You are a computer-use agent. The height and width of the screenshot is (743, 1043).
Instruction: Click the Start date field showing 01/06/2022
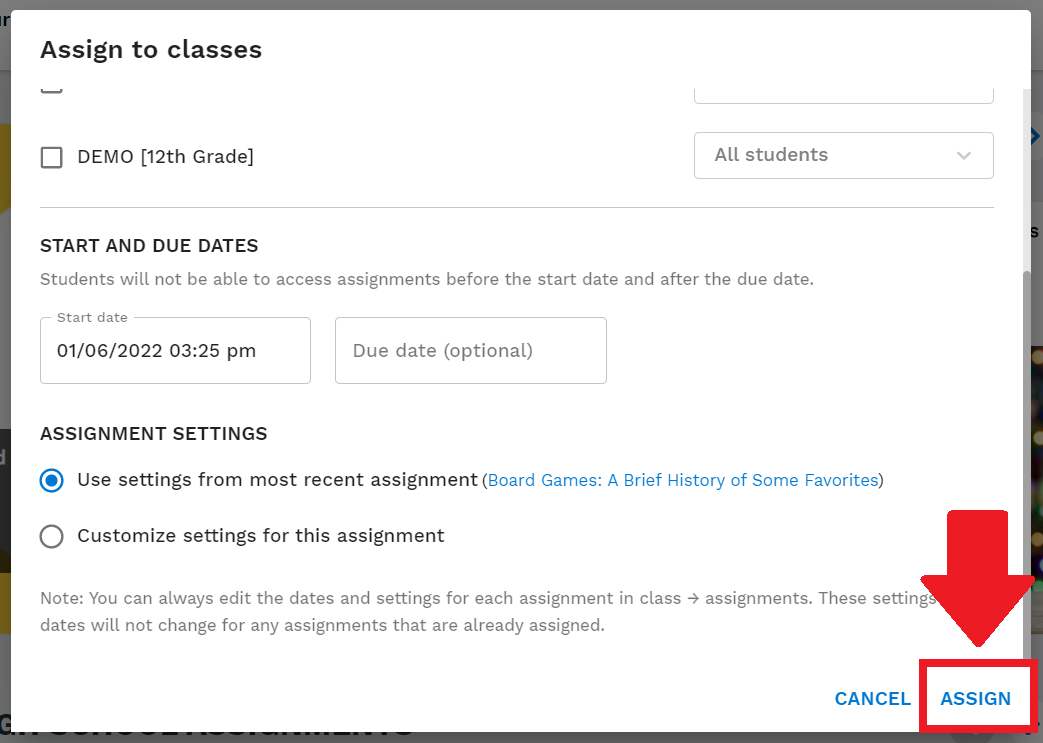pyautogui.click(x=175, y=350)
